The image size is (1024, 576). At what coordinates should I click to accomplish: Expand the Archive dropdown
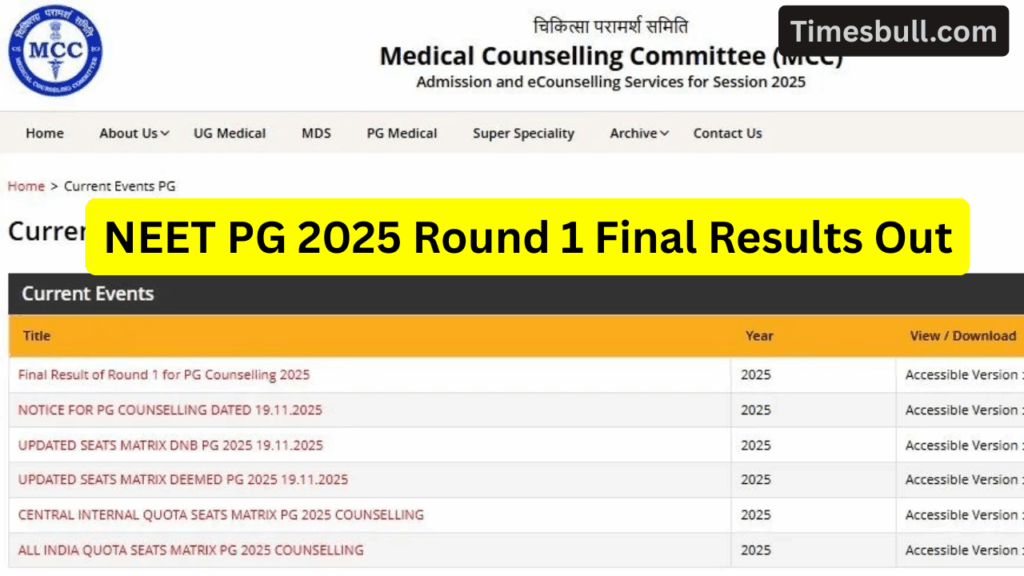(x=639, y=133)
